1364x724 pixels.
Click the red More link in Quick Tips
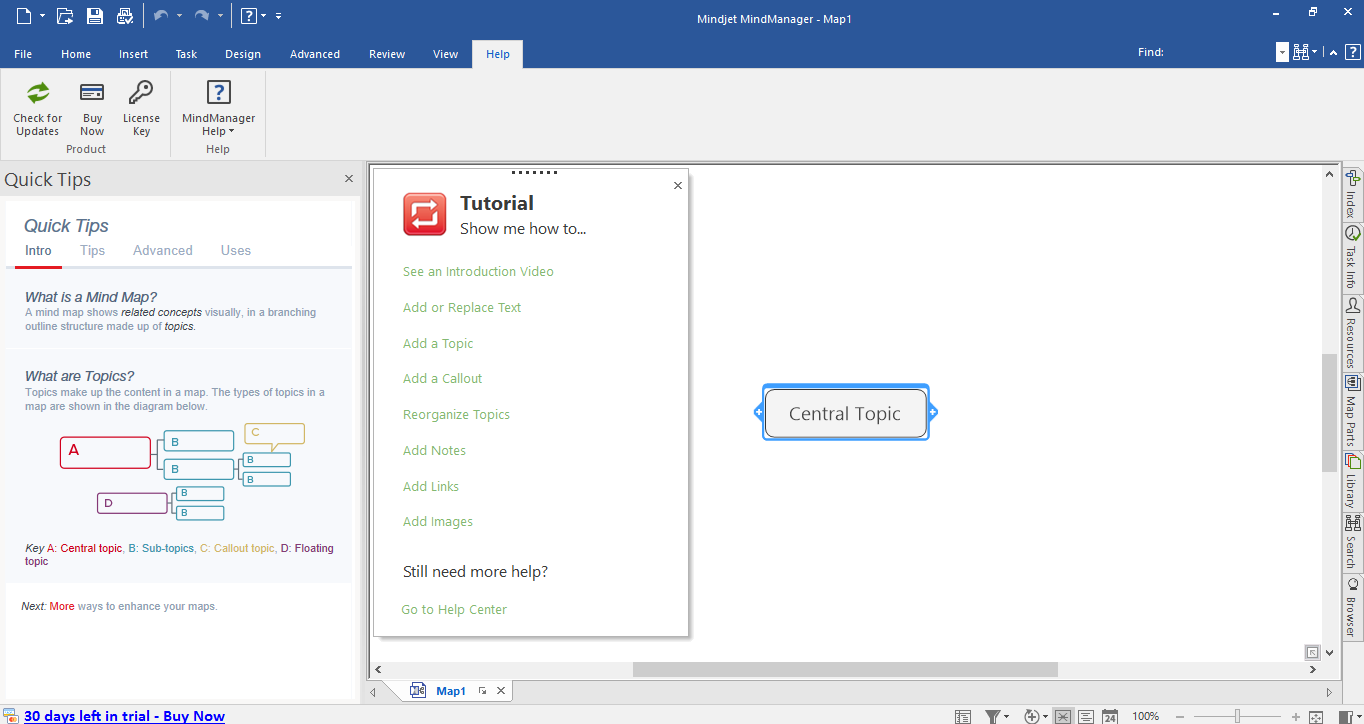(62, 606)
